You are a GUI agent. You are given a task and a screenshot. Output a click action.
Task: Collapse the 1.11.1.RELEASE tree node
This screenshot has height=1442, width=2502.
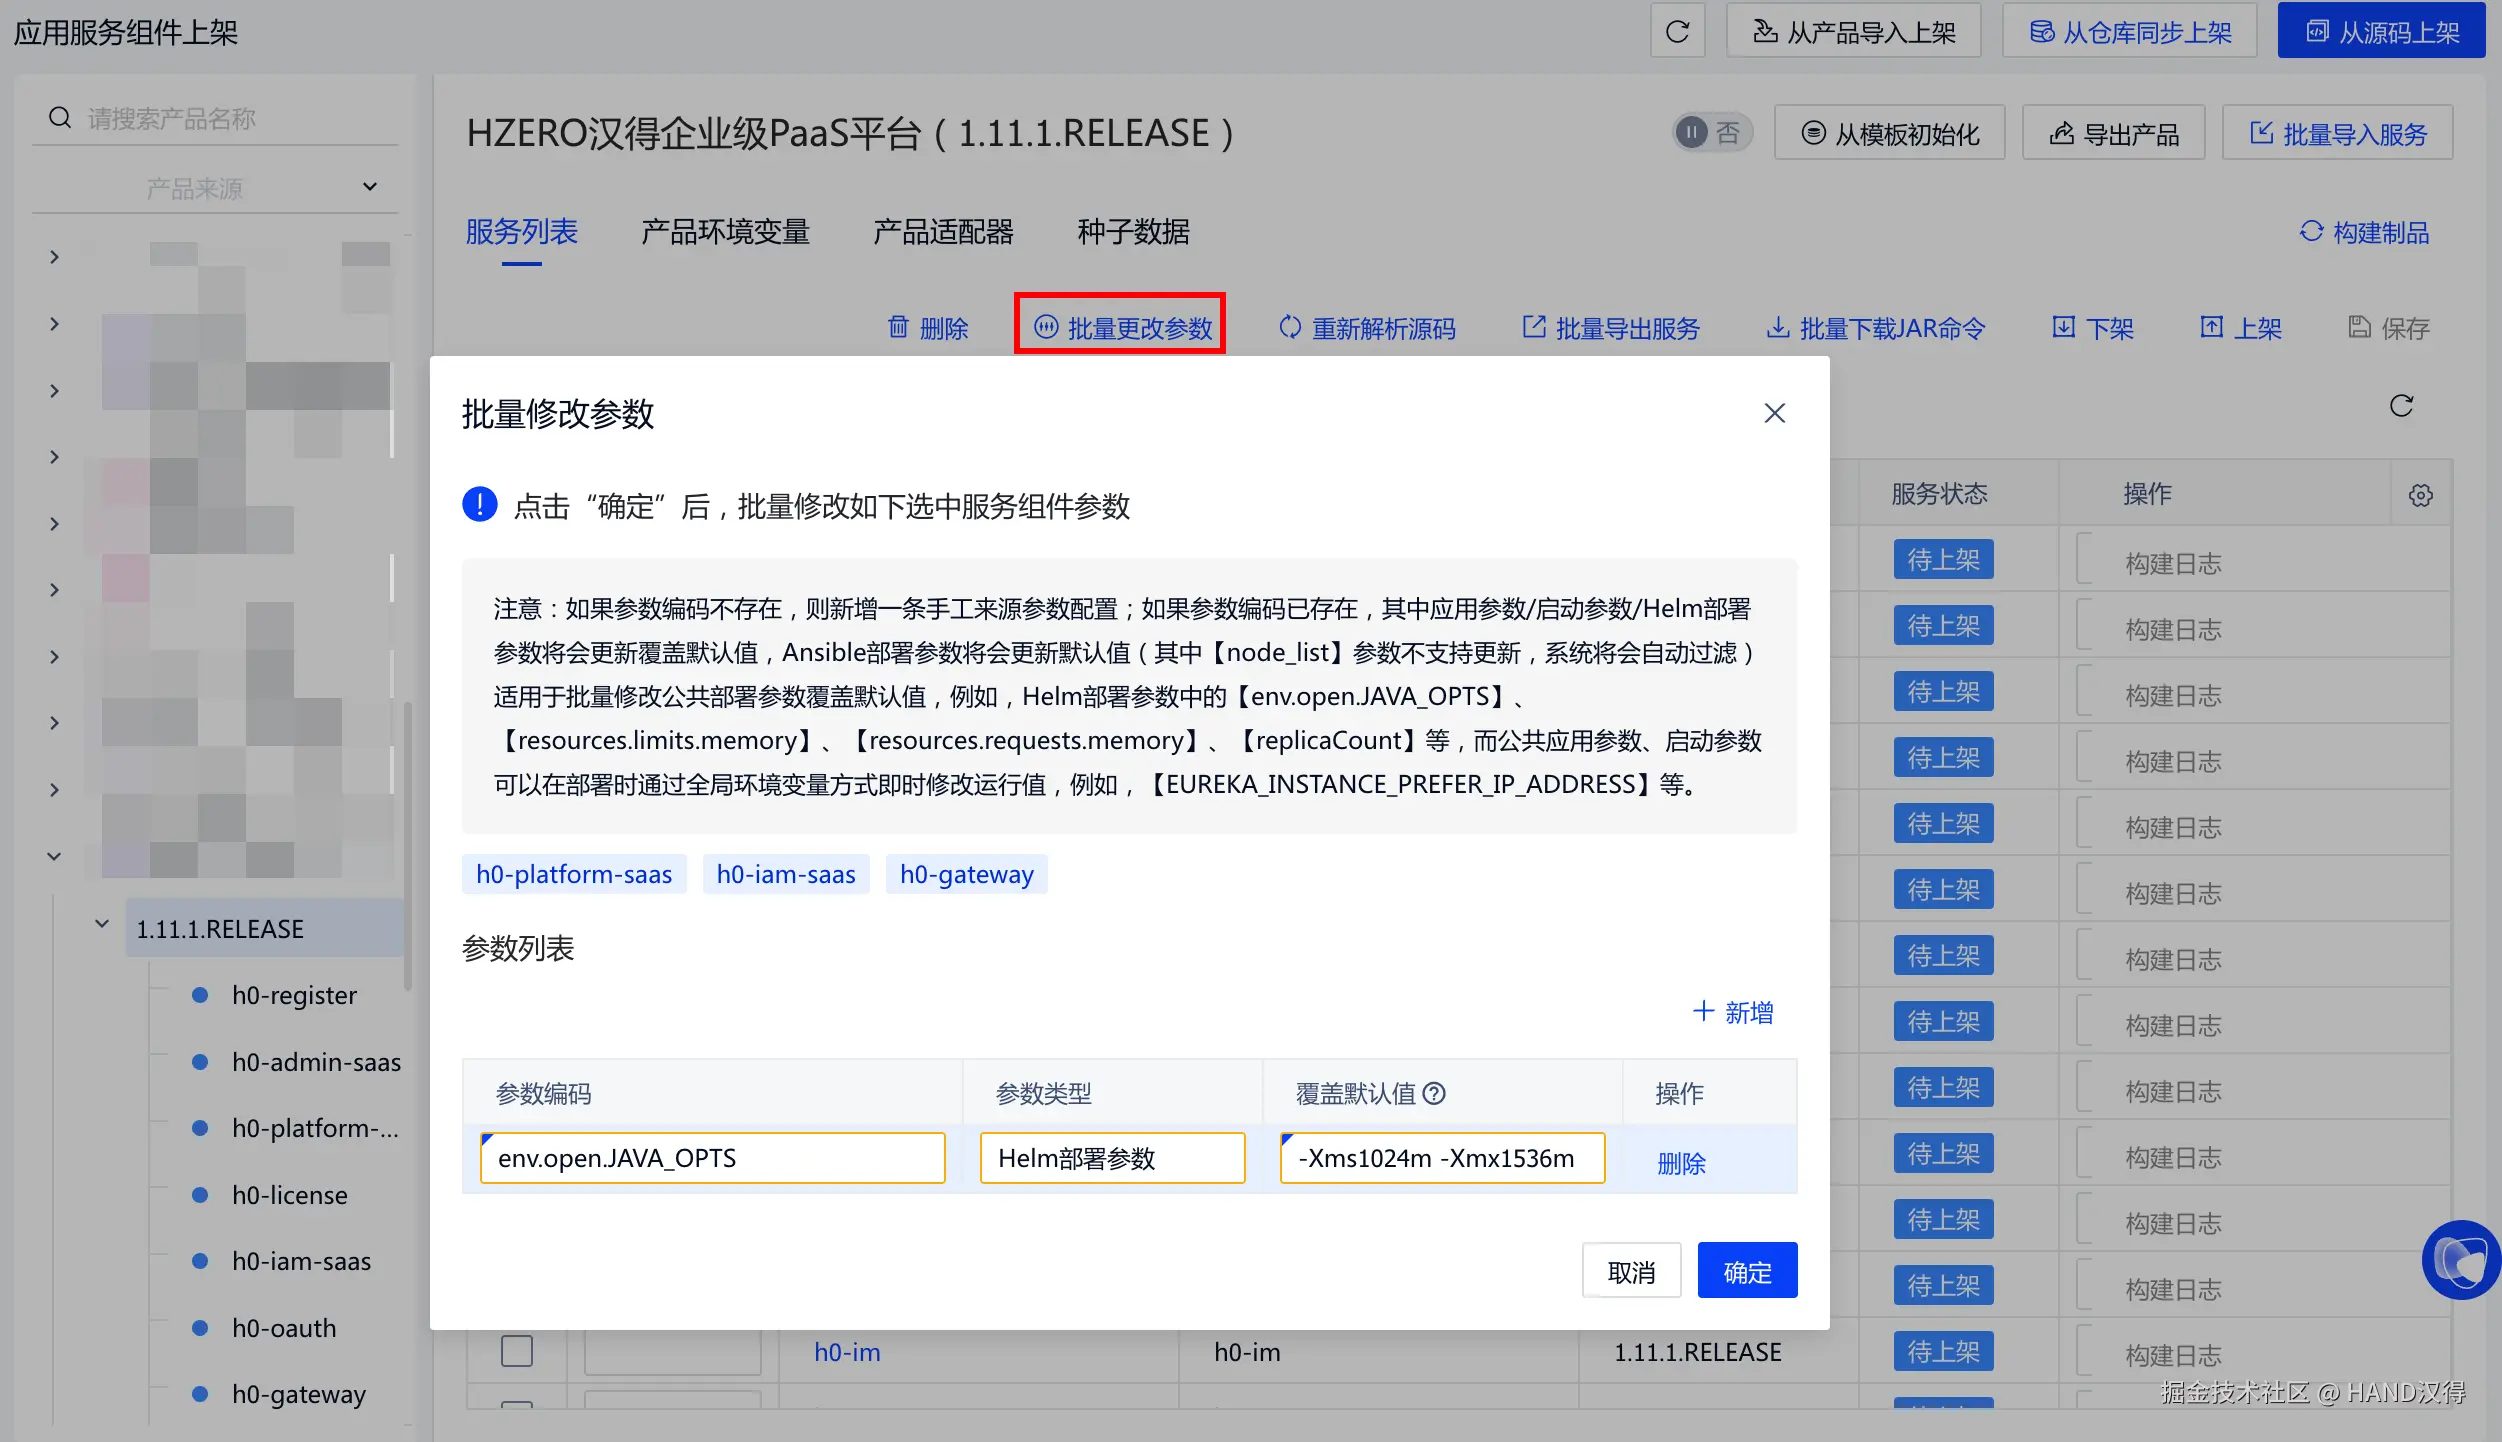[101, 925]
